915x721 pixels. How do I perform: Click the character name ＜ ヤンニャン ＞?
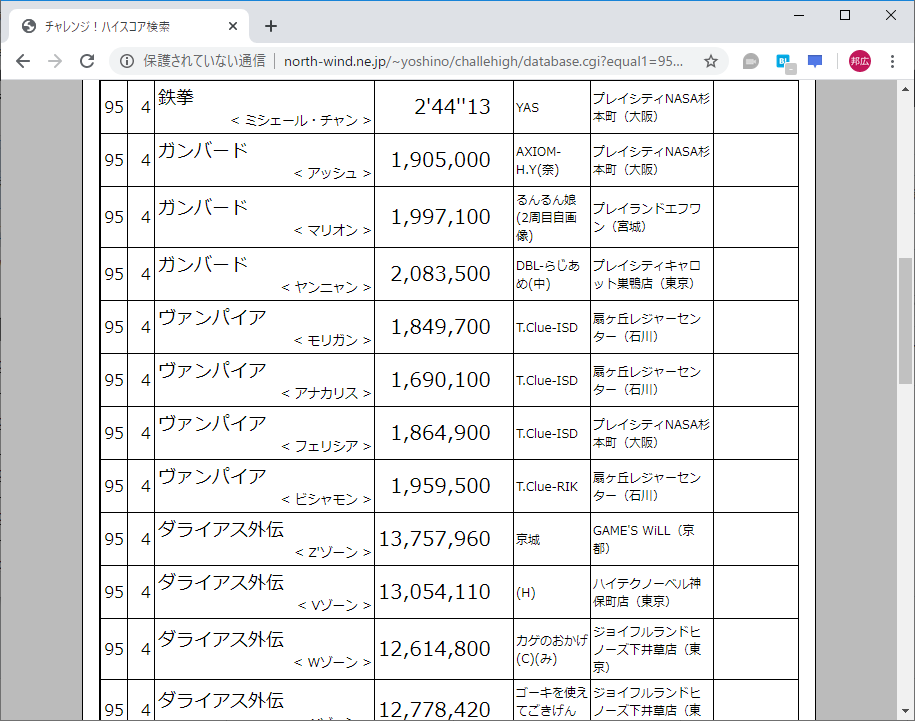[x=326, y=287]
